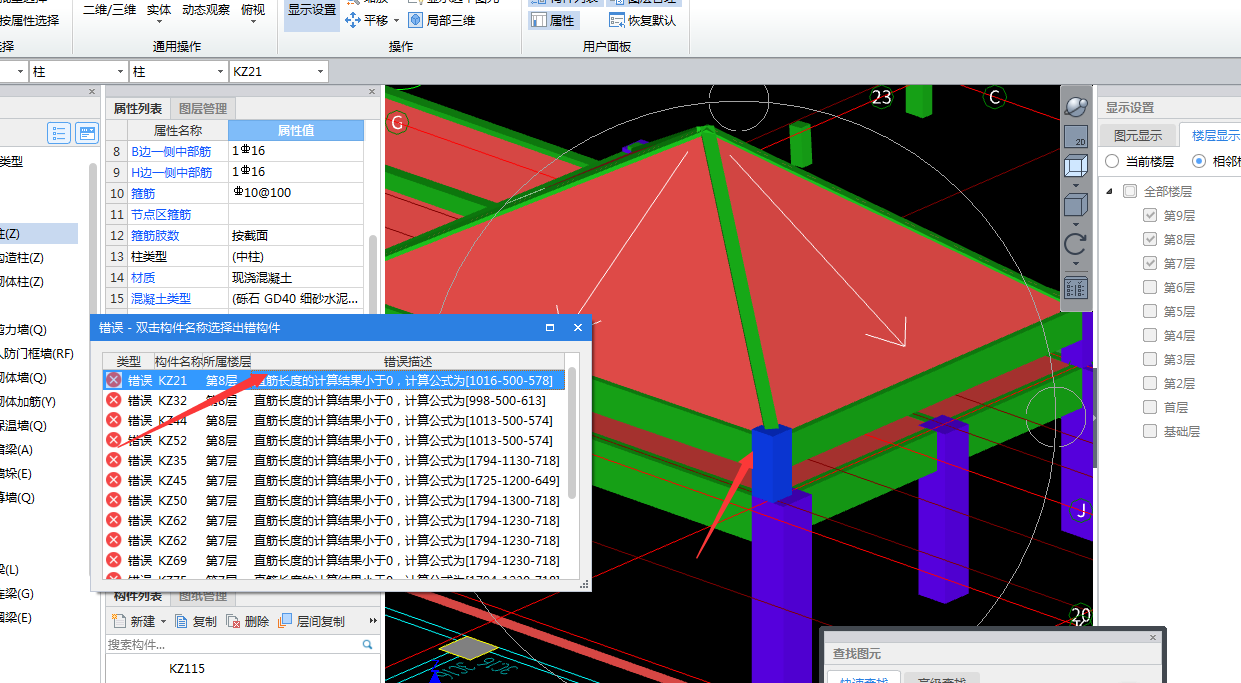Maximize the error dialog window
Viewport: 1241px width, 683px height.
(550, 327)
